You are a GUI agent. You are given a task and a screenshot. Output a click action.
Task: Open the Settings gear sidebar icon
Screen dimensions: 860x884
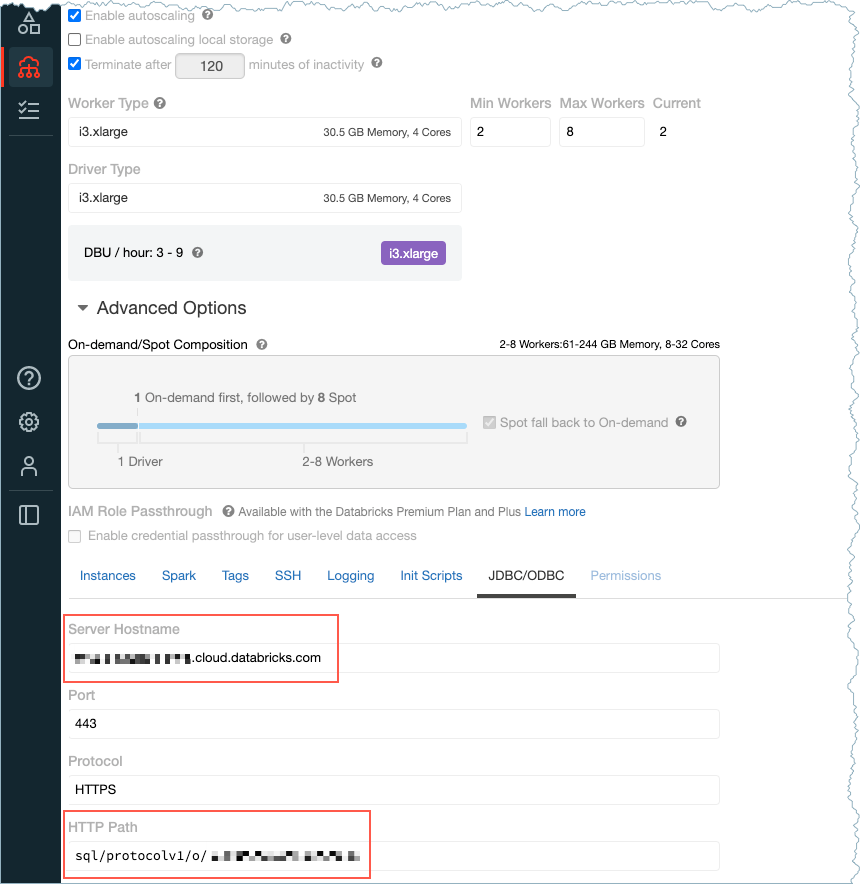29,422
